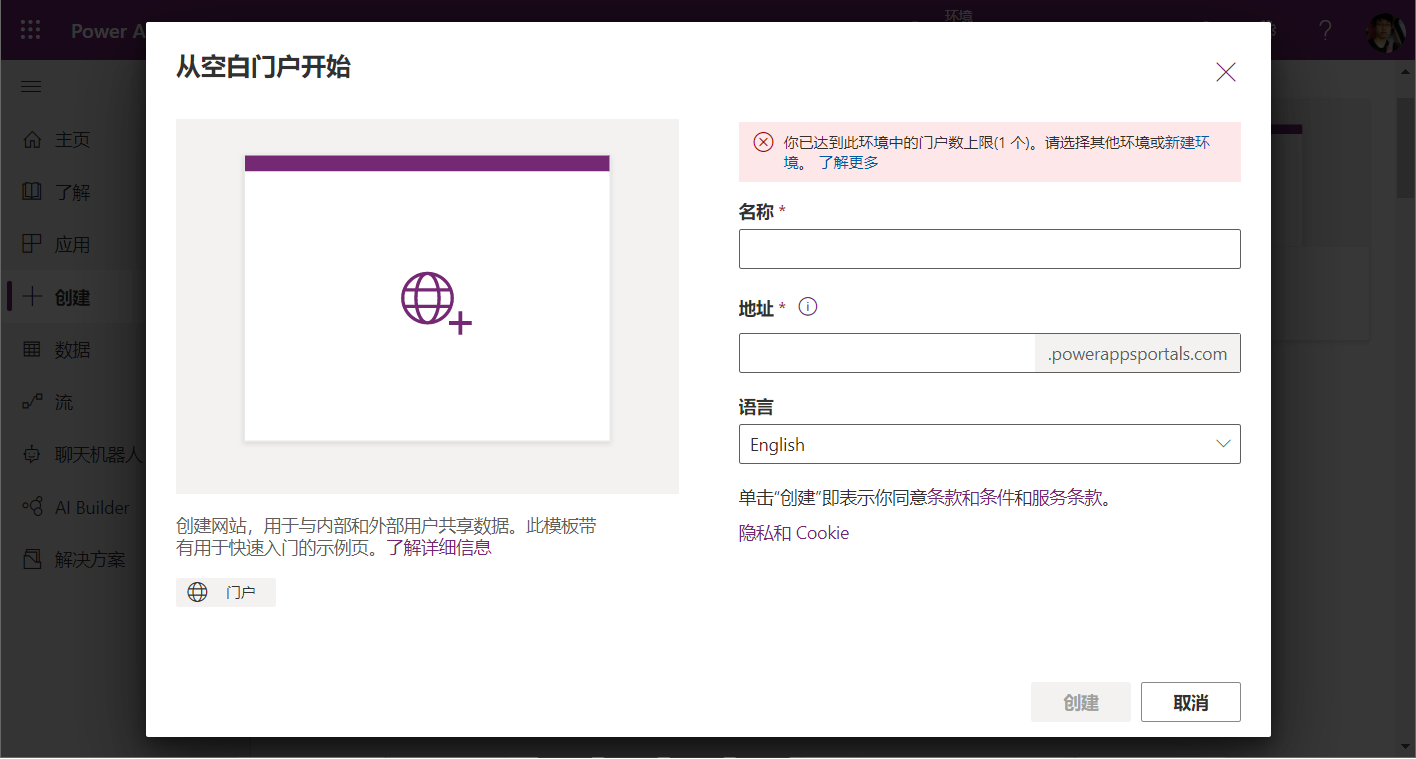This screenshot has height=759, width=1416.
Task: Click the 创建 plus icon
Action: pos(32,297)
